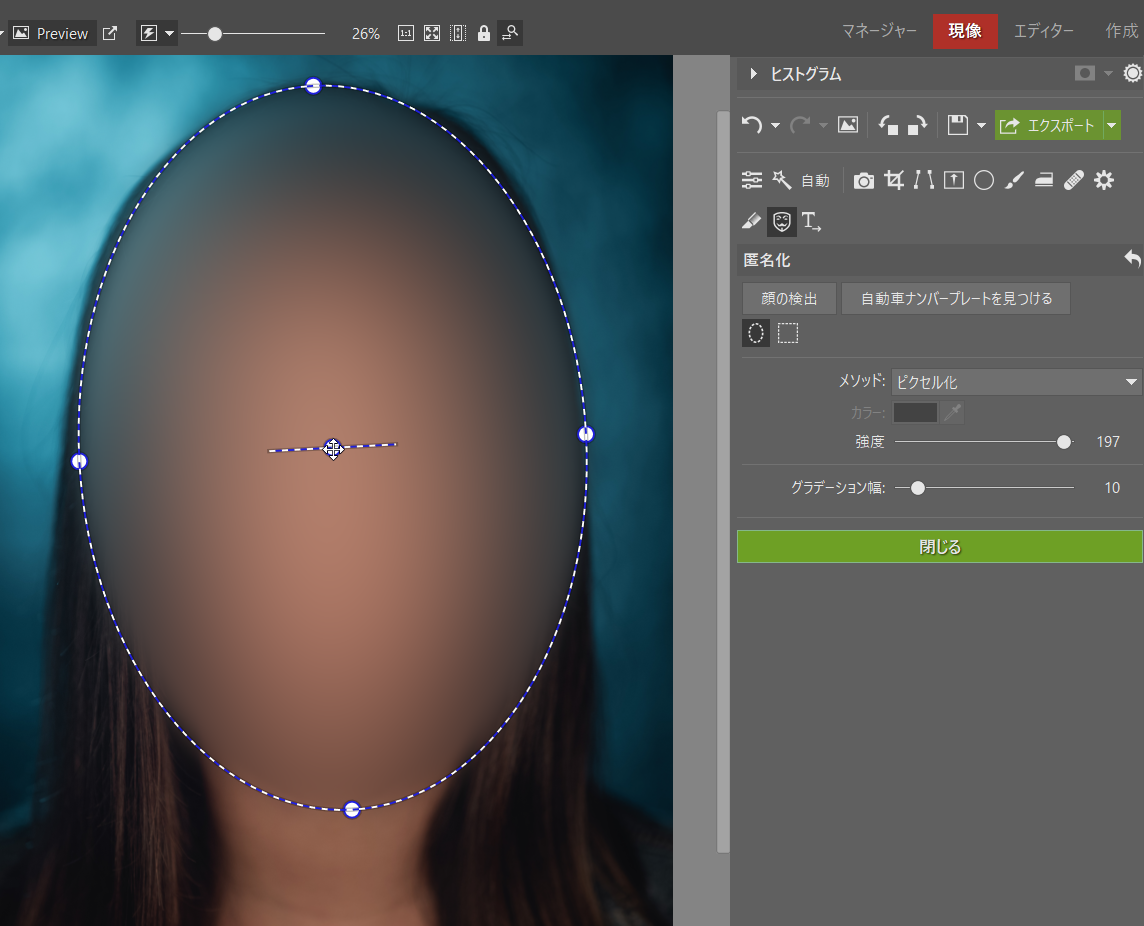Rotate the photo right

[917, 125]
